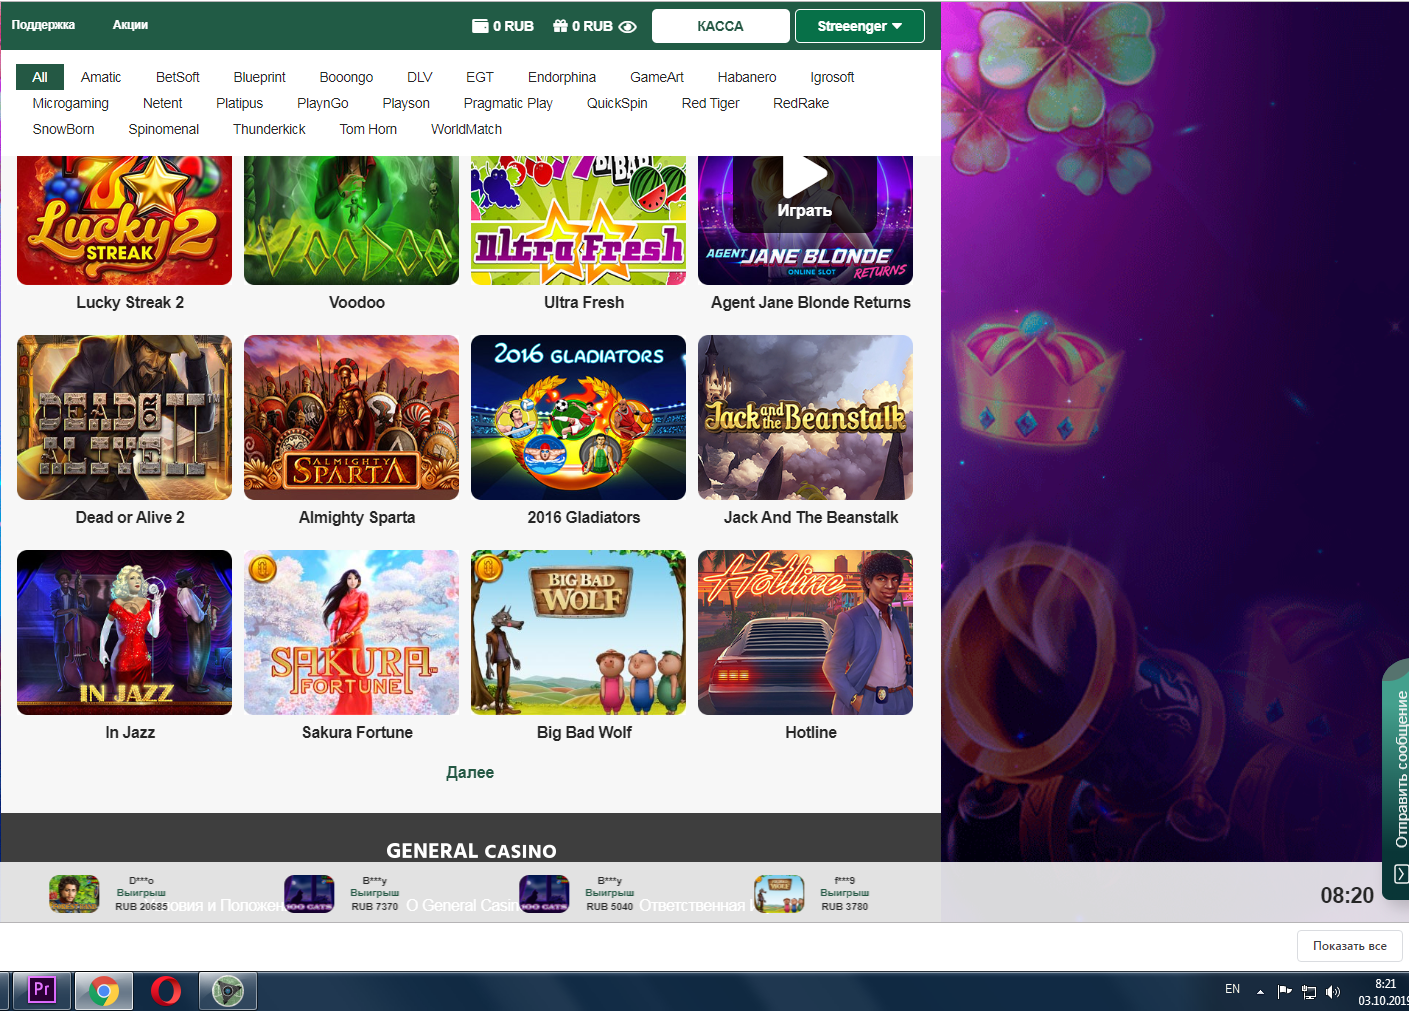Open the 2016 Gladiators game thumbnail
The image size is (1409, 1011).
click(578, 417)
